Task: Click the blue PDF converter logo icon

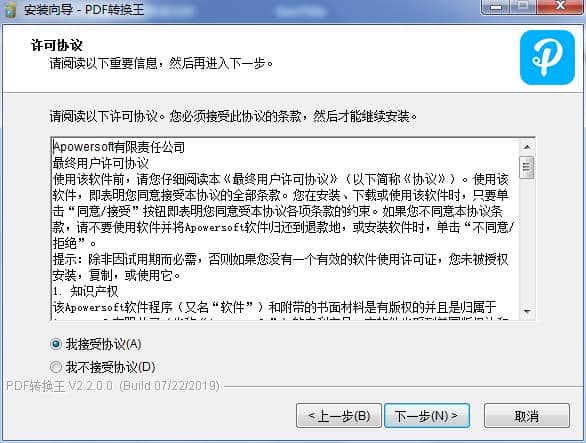Action: tap(547, 58)
